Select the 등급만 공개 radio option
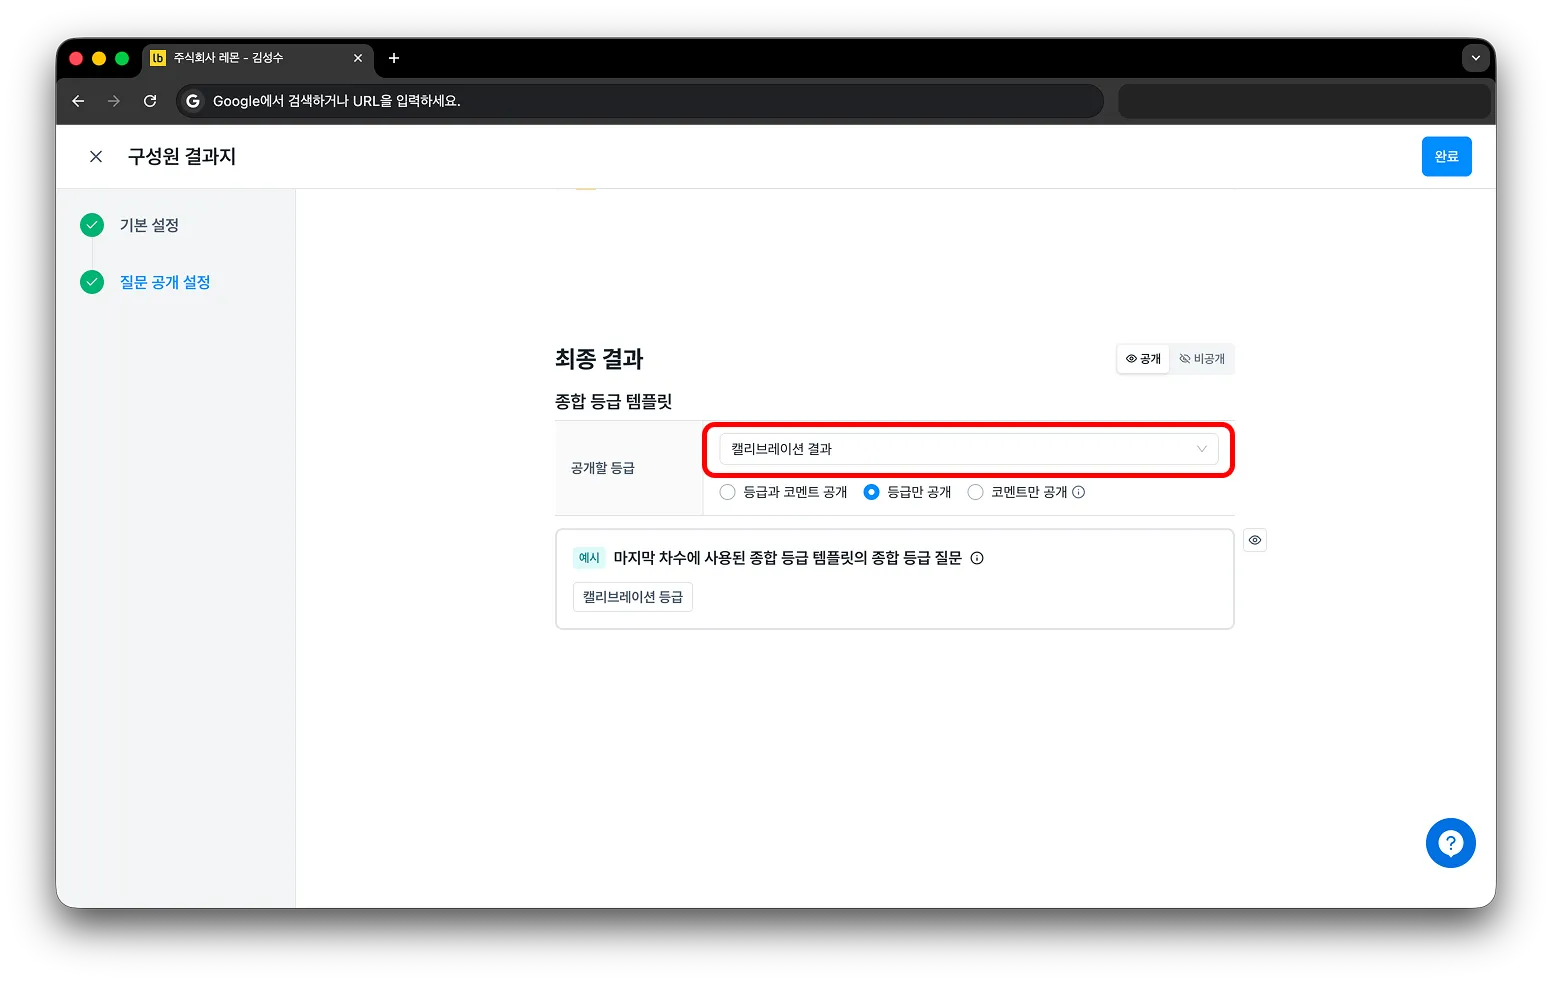Image resolution: width=1552 pixels, height=982 pixels. 872,492
